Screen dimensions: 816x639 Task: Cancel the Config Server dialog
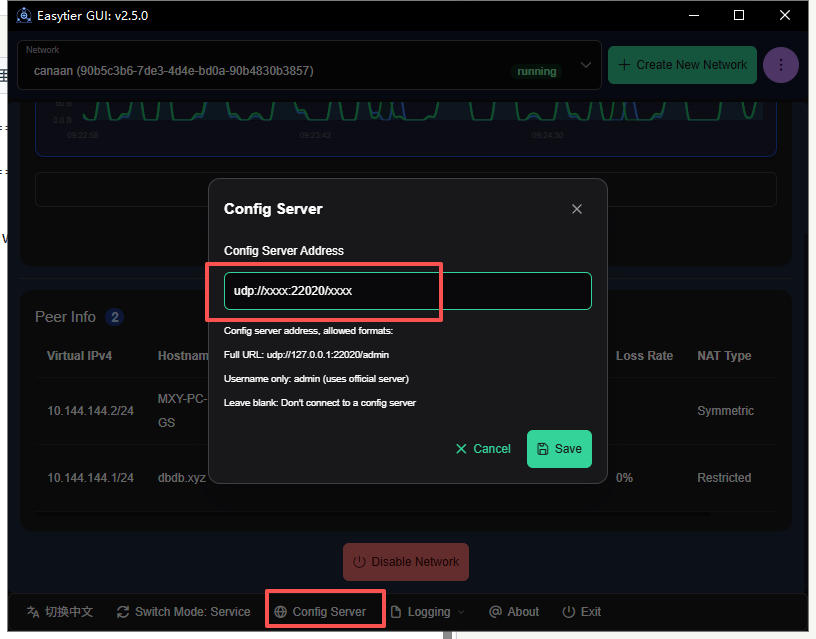coord(483,449)
